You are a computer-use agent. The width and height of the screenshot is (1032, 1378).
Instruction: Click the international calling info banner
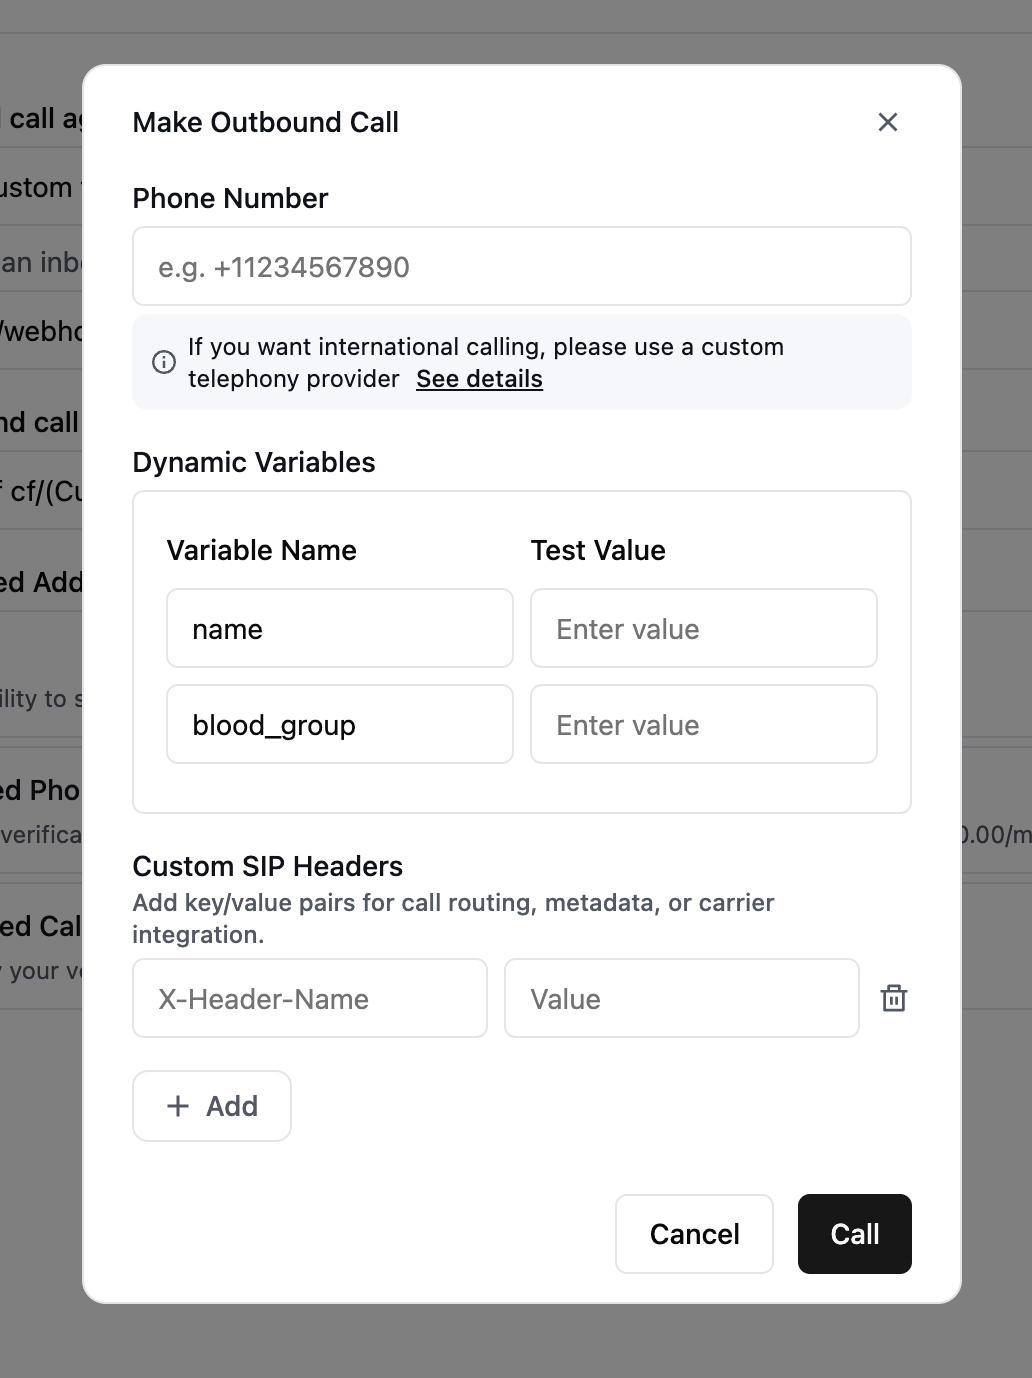coord(521,362)
